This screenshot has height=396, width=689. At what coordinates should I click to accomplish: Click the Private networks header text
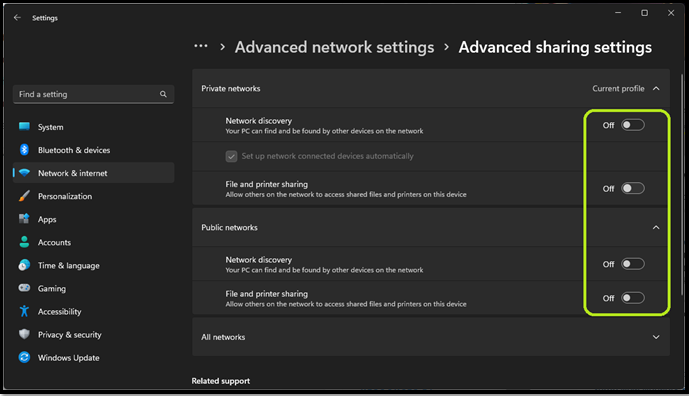pyautogui.click(x=231, y=88)
